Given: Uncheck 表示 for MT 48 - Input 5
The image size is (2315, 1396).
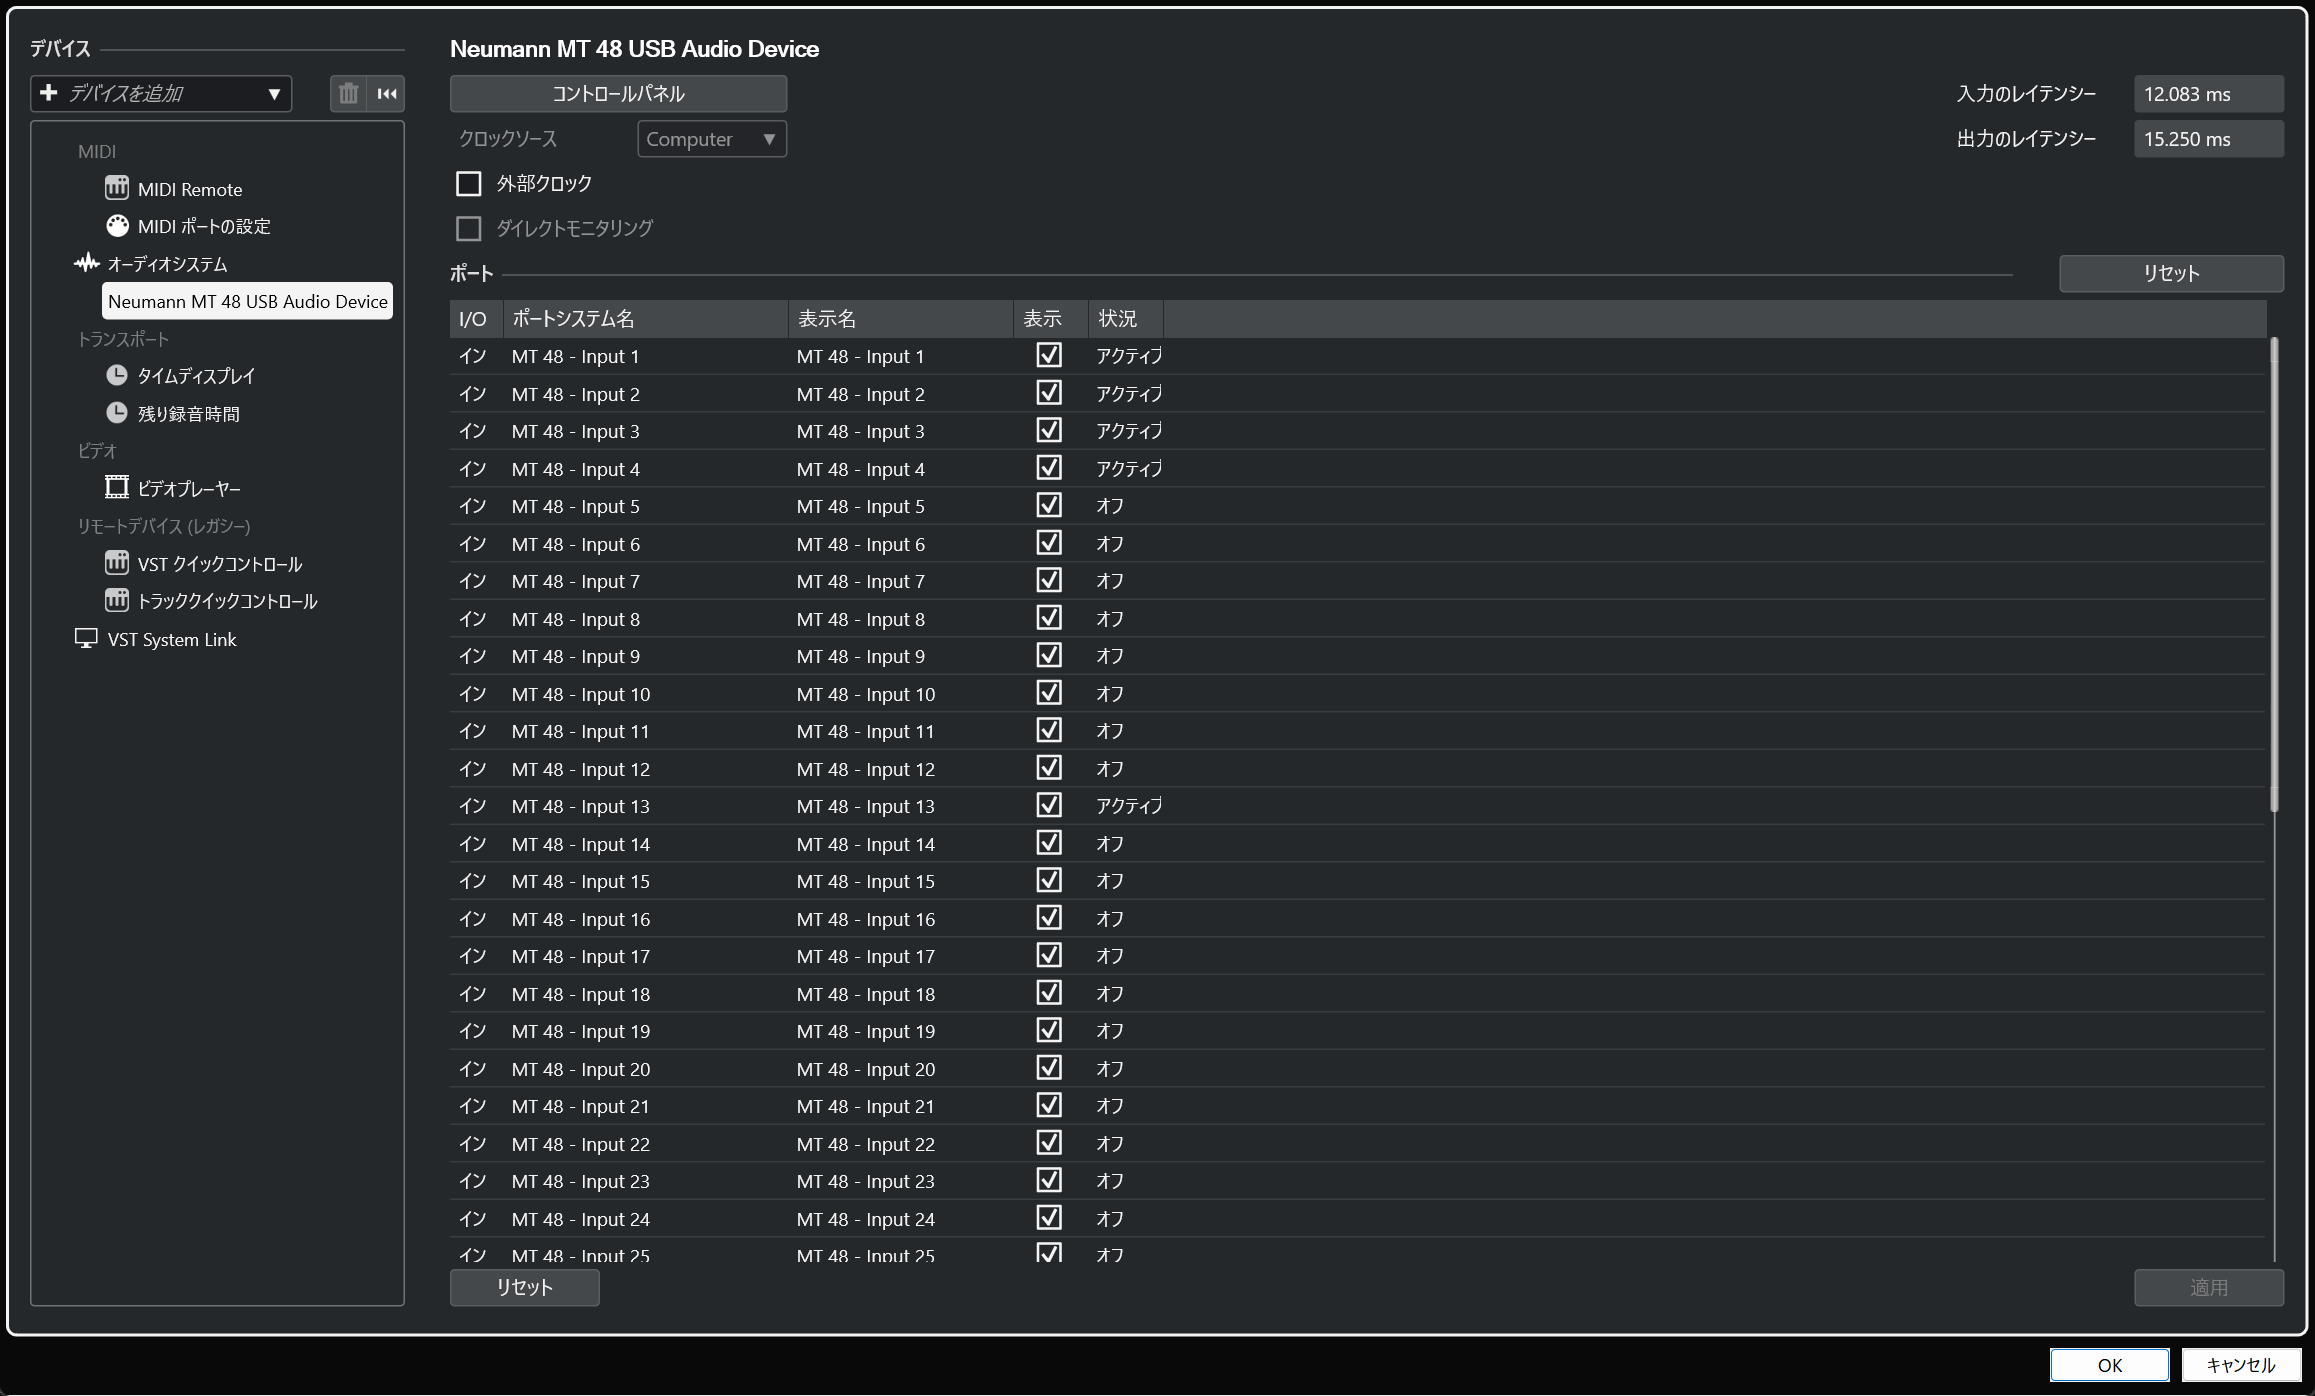Looking at the screenshot, I should click(1049, 506).
